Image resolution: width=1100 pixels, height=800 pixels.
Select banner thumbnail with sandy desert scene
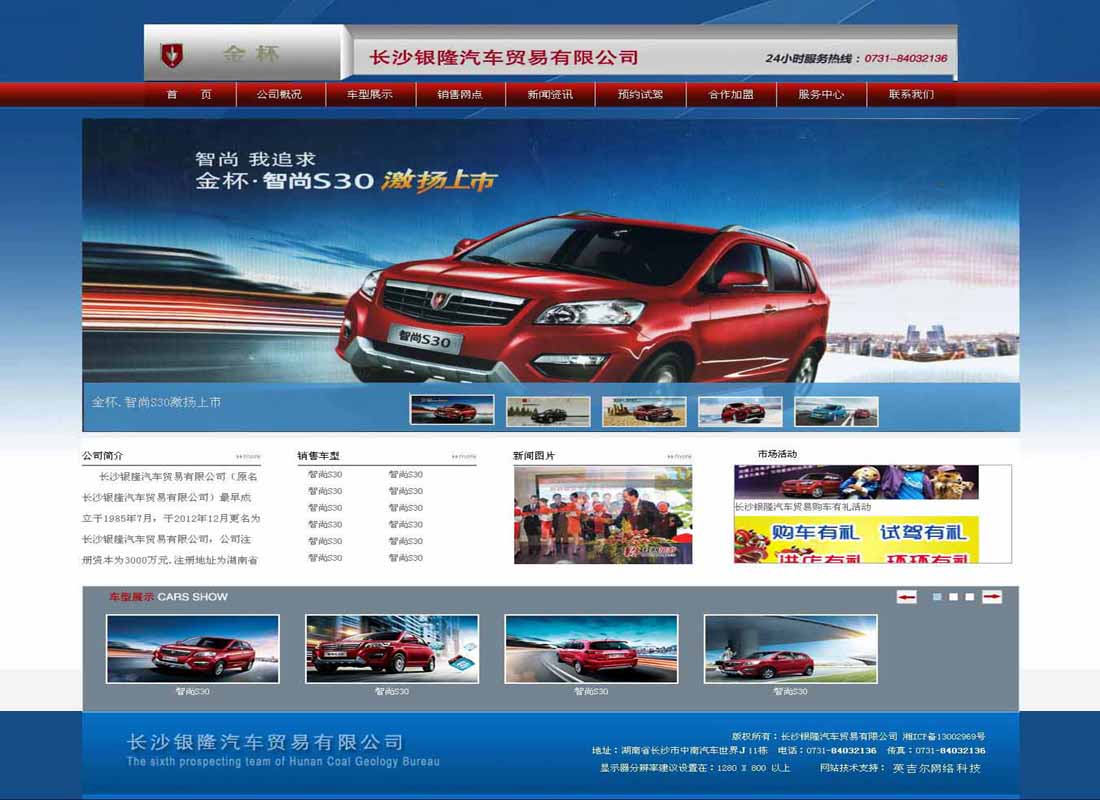(644, 411)
